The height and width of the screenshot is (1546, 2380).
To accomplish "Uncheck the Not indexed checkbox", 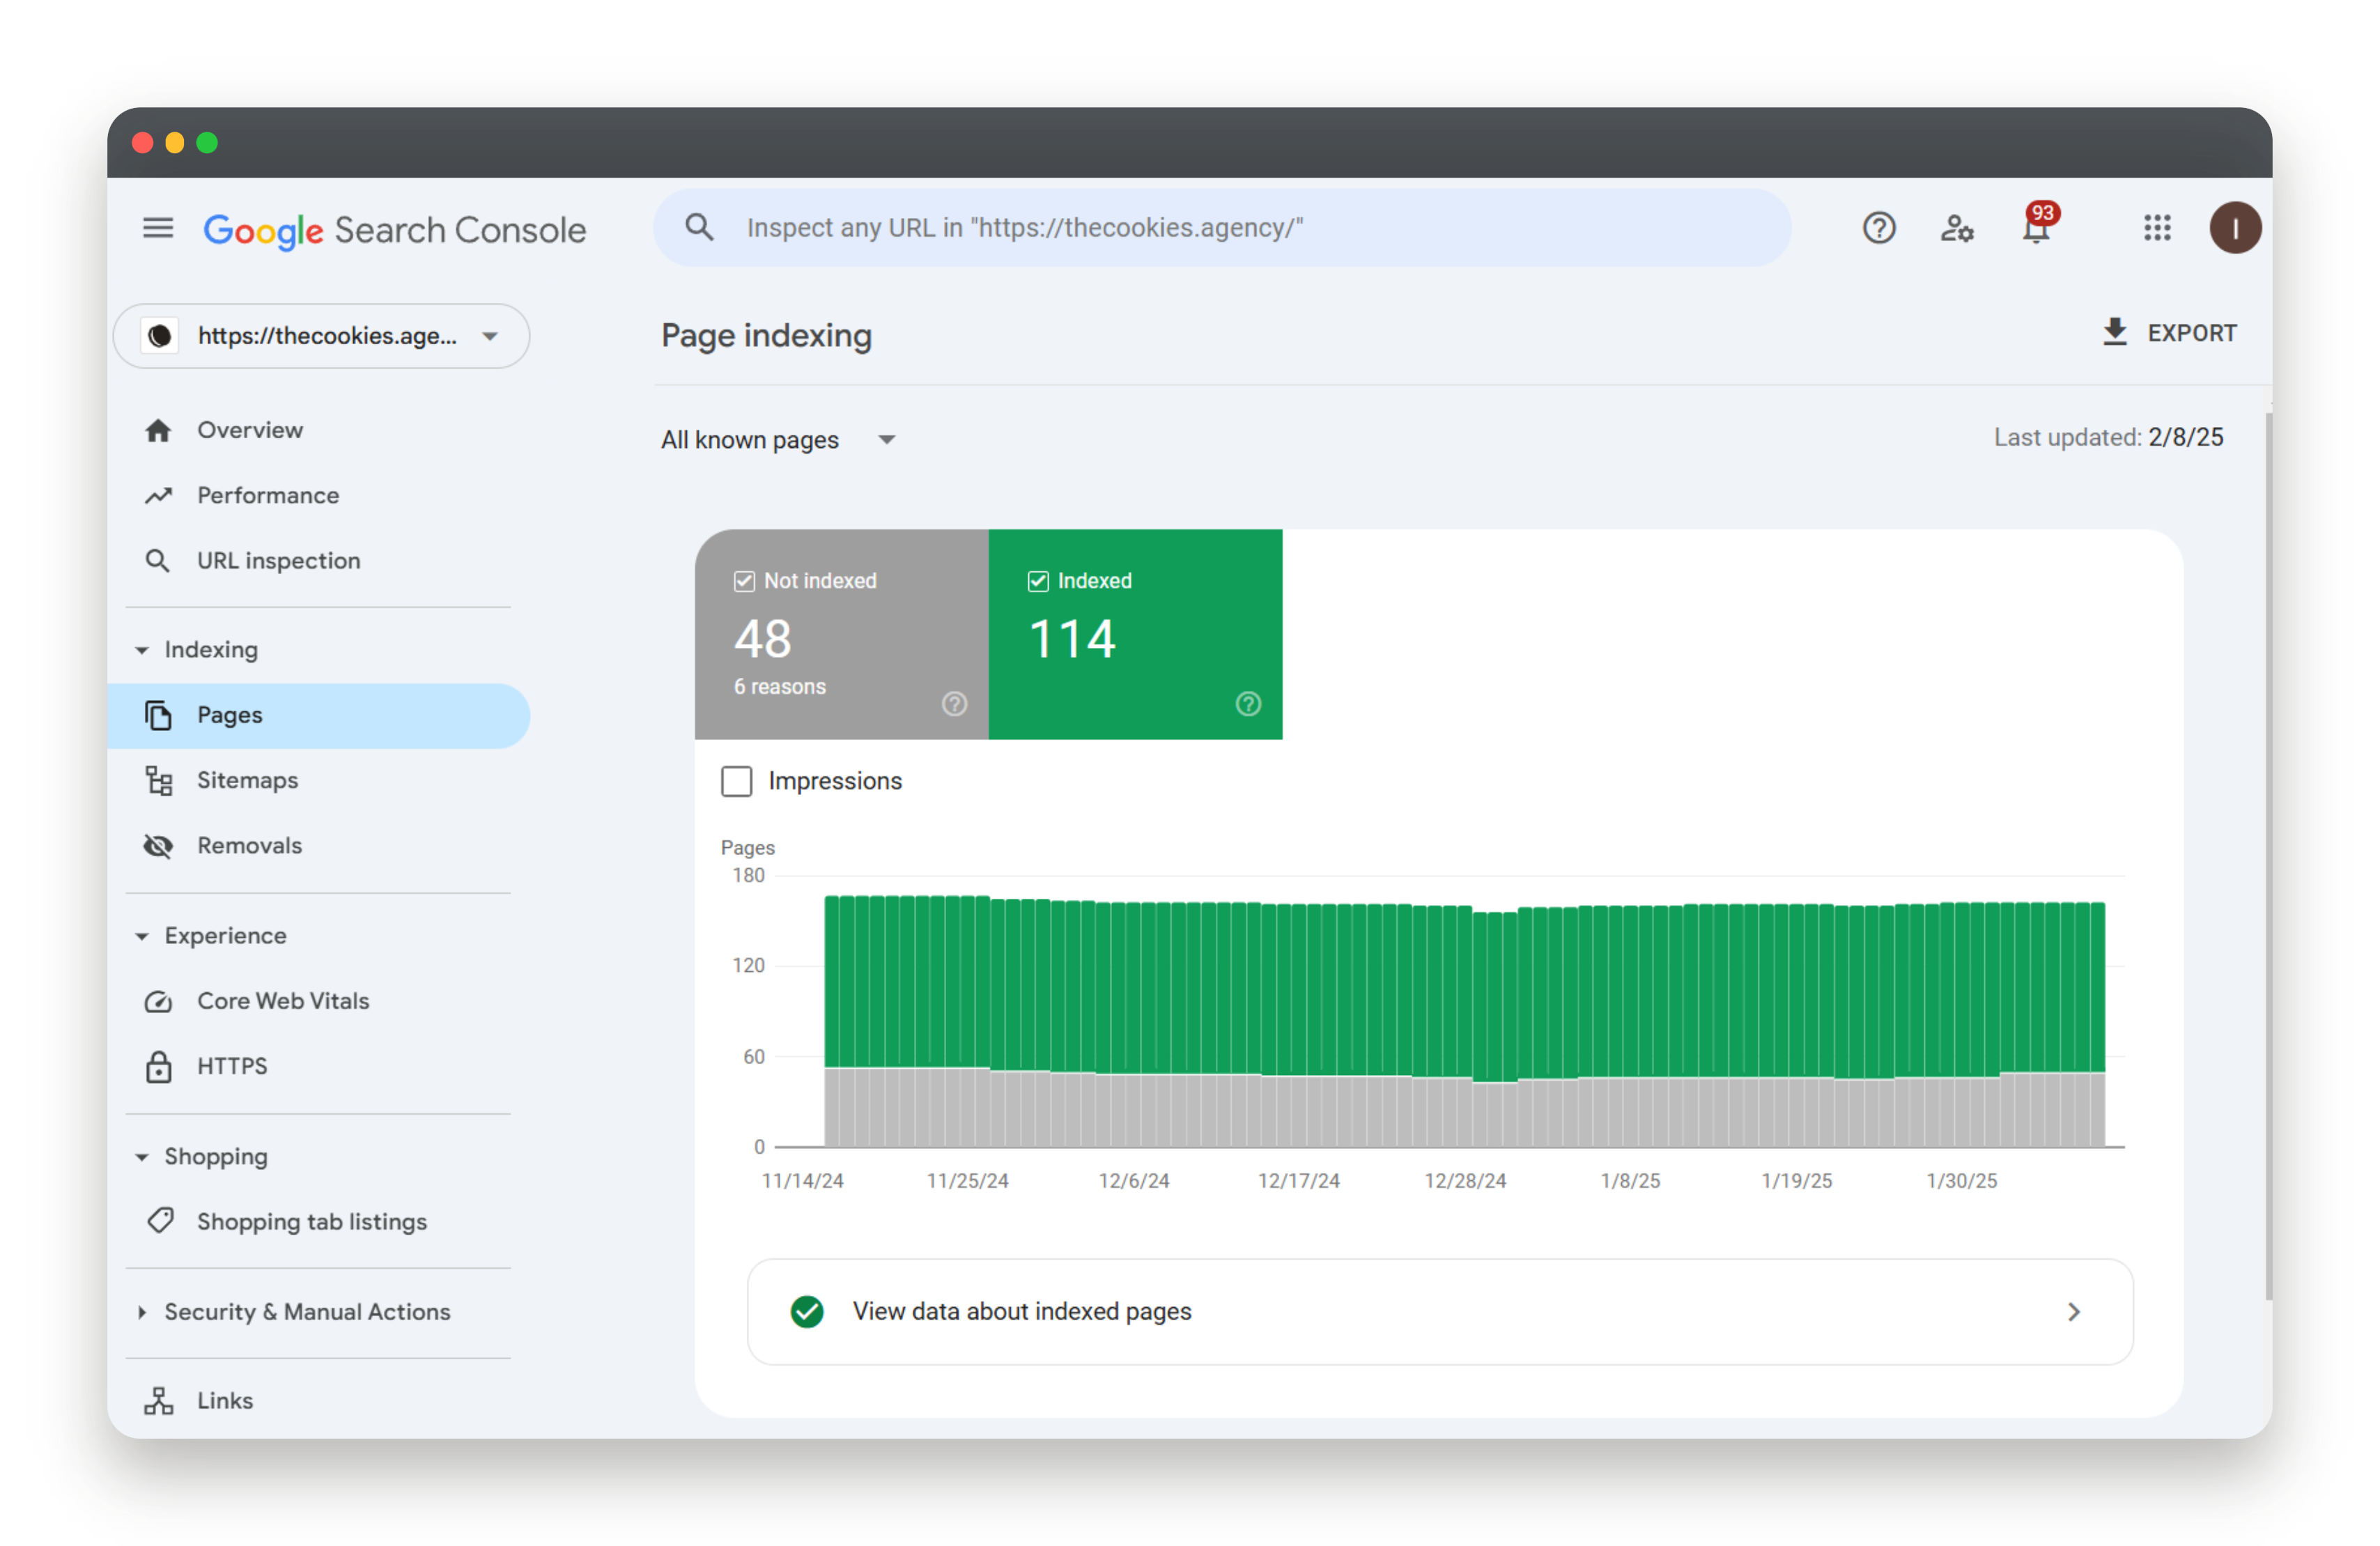I will coord(744,581).
